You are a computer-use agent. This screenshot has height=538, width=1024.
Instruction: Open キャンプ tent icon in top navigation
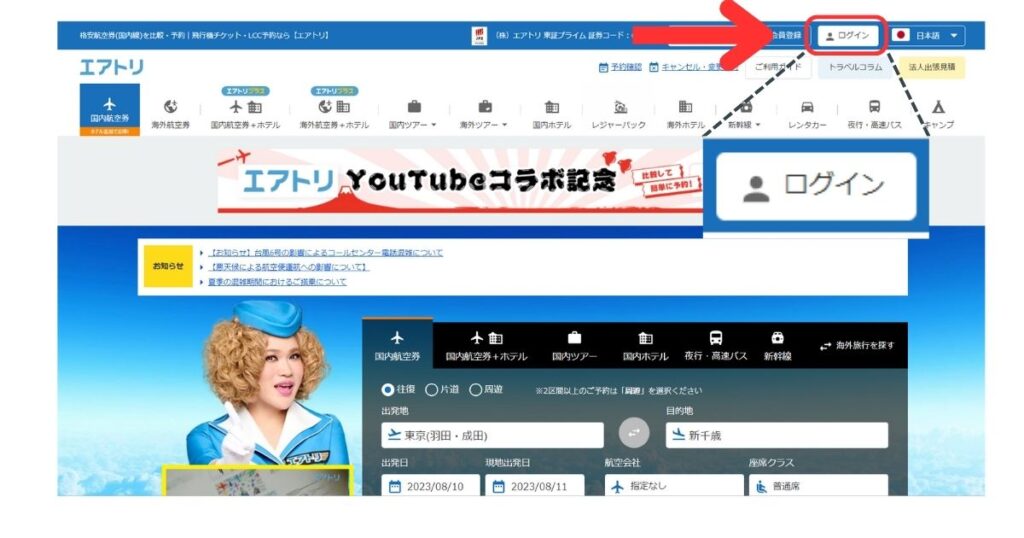pos(938,106)
